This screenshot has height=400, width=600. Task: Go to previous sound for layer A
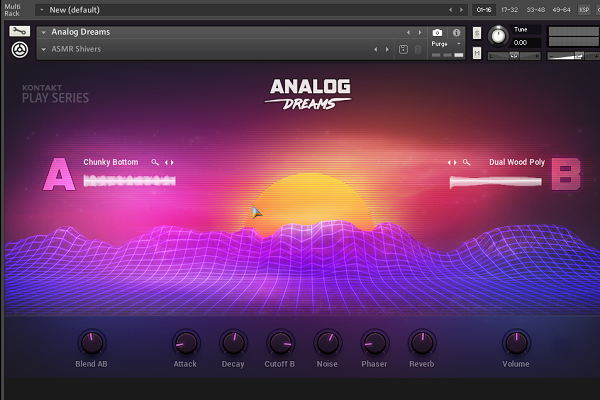166,163
